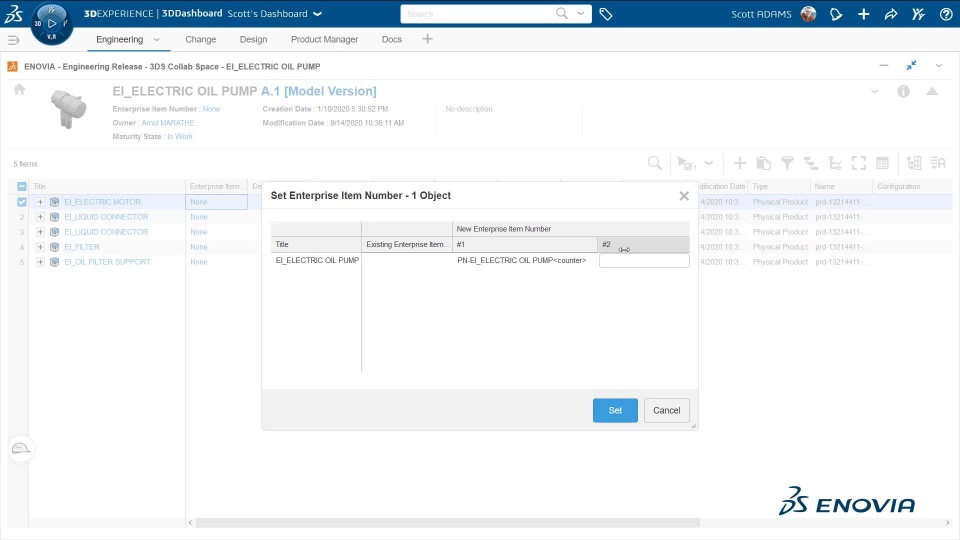Click scrollbar right arrow
960x540 pixels.
coord(947,523)
